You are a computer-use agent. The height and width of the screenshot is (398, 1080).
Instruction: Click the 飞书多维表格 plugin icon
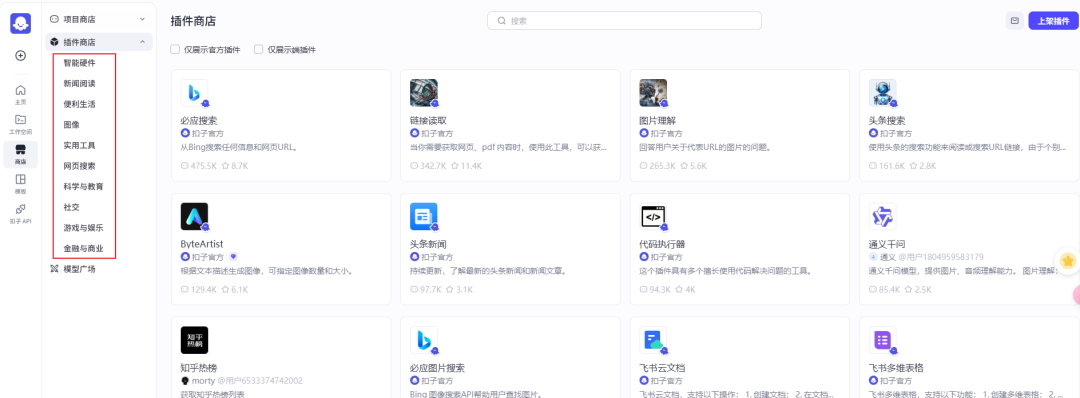click(x=882, y=340)
